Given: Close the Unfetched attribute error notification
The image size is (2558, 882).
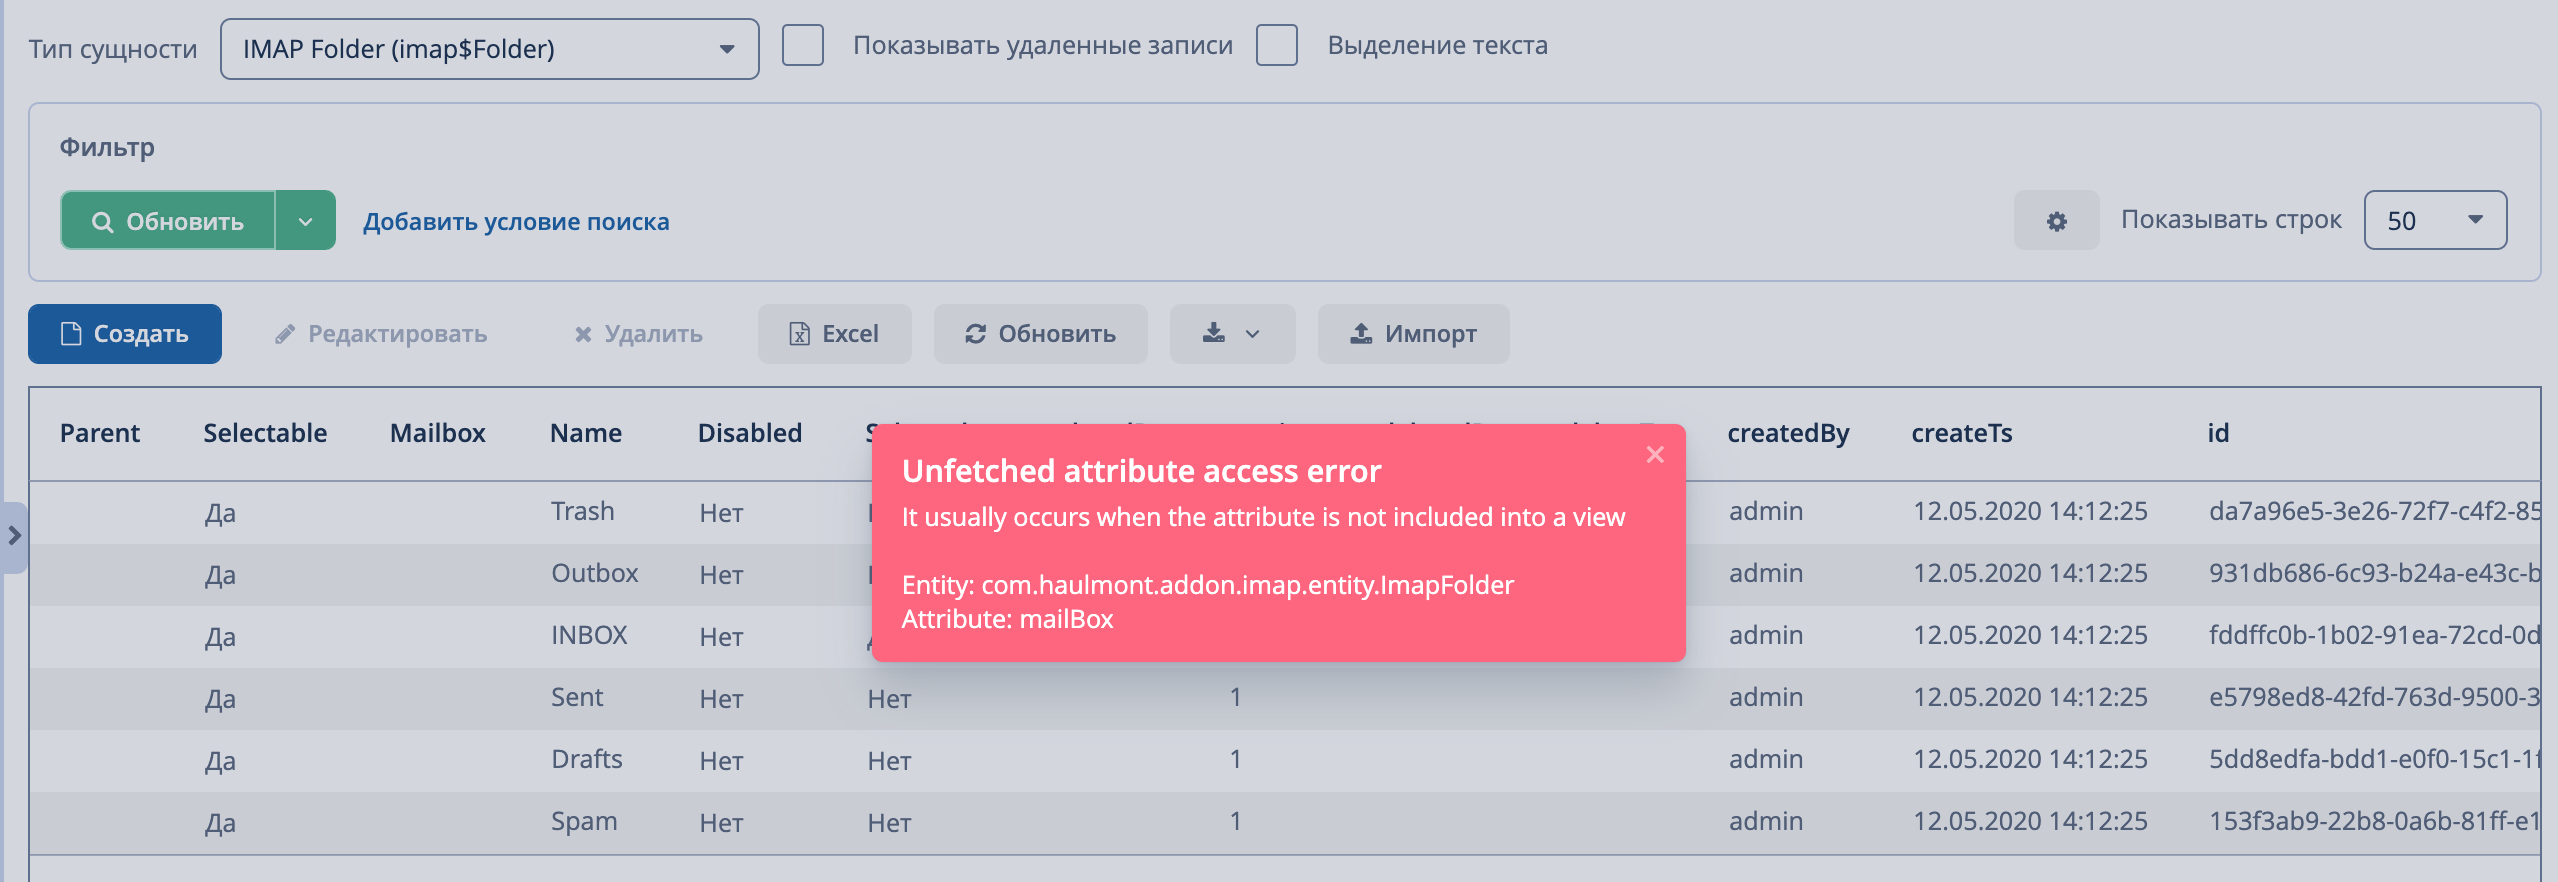Looking at the screenshot, I should [x=1655, y=455].
